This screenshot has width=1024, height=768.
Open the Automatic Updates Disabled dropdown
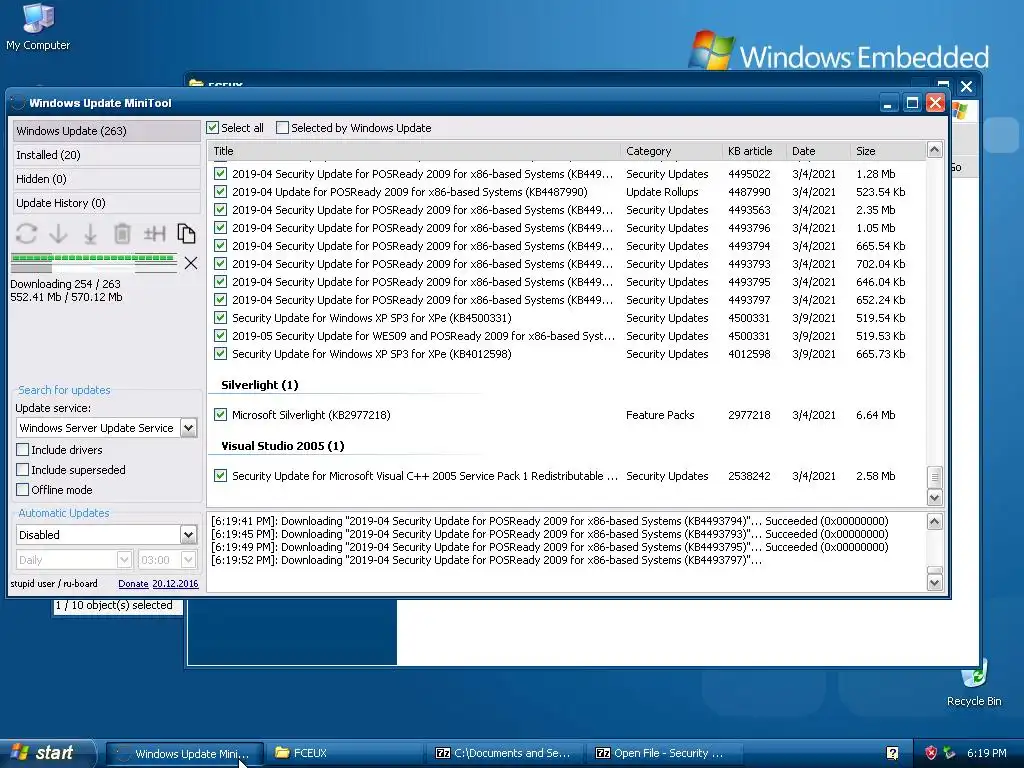coord(188,535)
